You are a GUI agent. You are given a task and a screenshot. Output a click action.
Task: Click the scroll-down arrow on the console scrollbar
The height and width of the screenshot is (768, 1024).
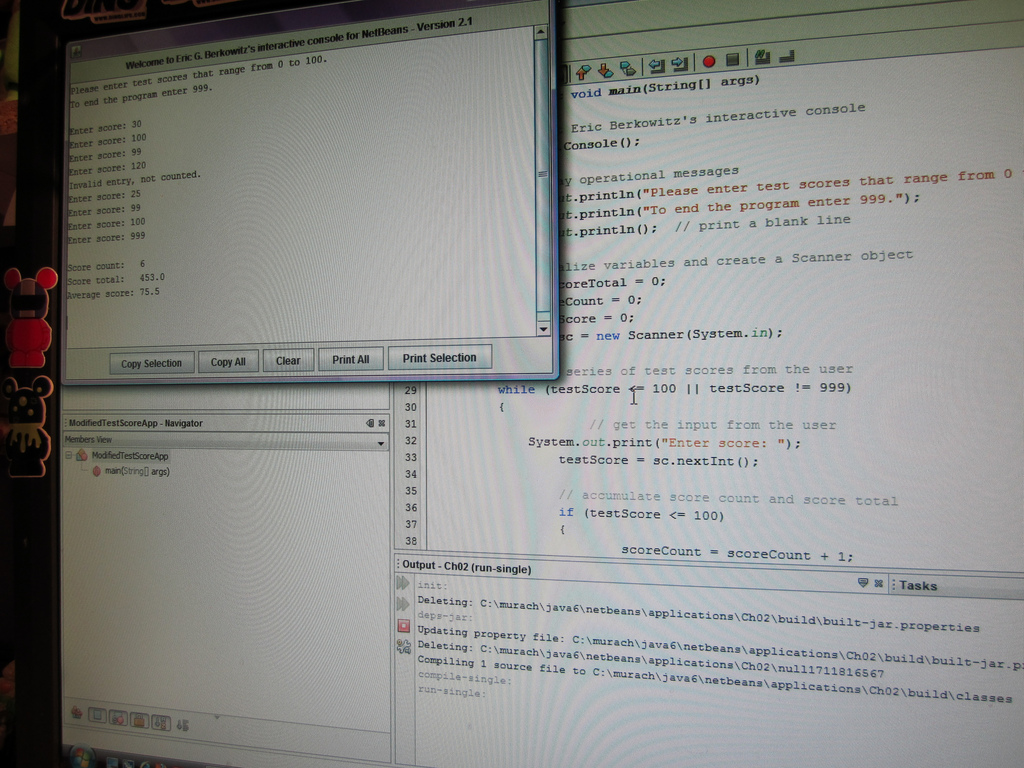click(x=543, y=327)
